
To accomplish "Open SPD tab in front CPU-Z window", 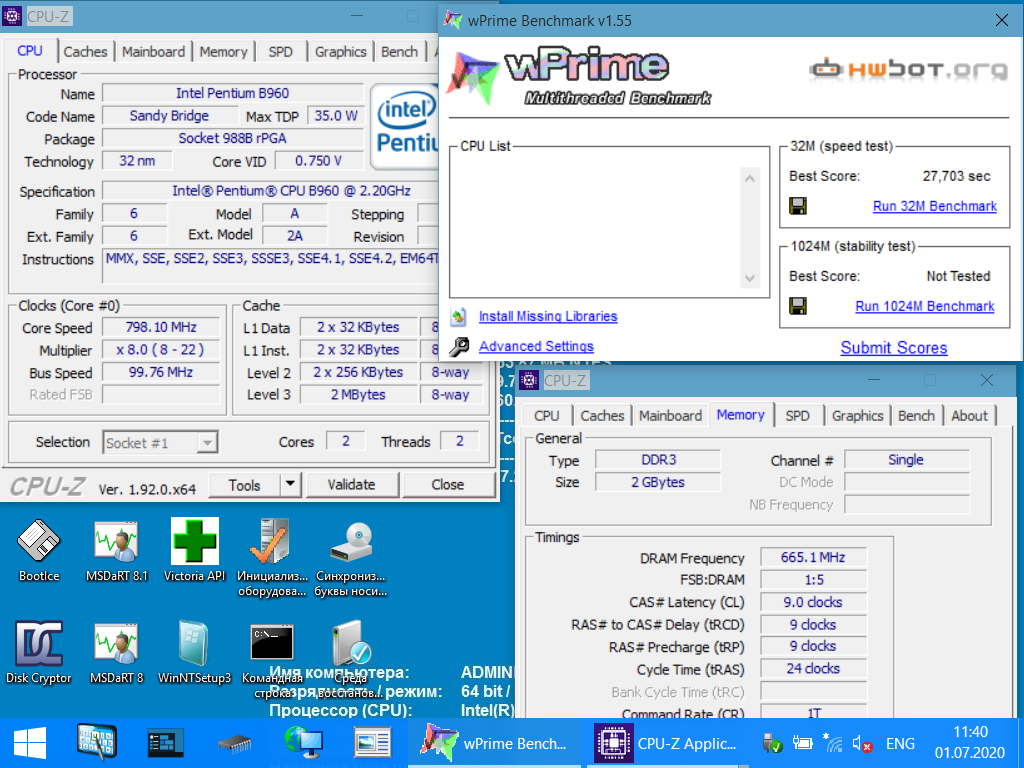I will 281,52.
